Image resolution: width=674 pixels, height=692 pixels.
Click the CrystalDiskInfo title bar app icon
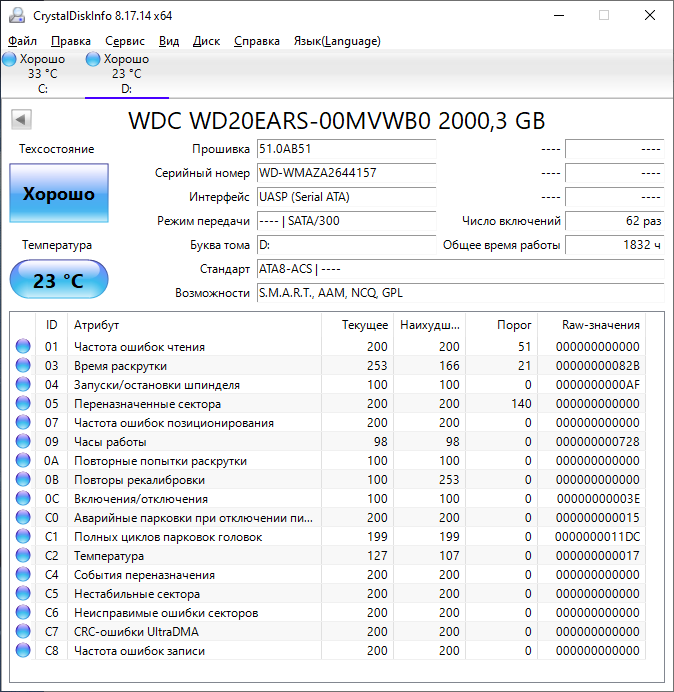point(16,15)
